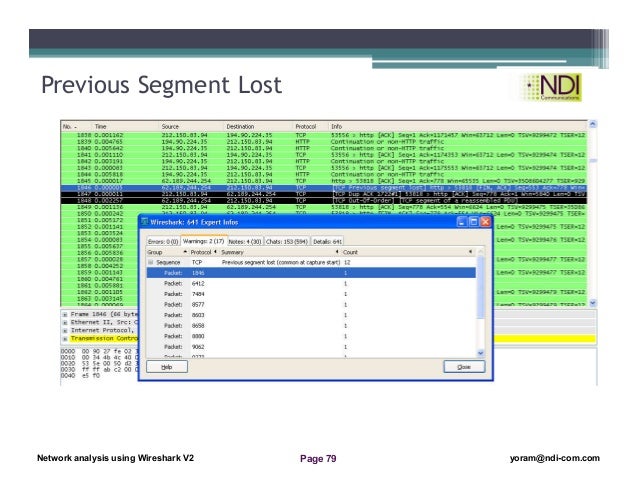Click the packet list scroll-down arrow

(593, 303)
